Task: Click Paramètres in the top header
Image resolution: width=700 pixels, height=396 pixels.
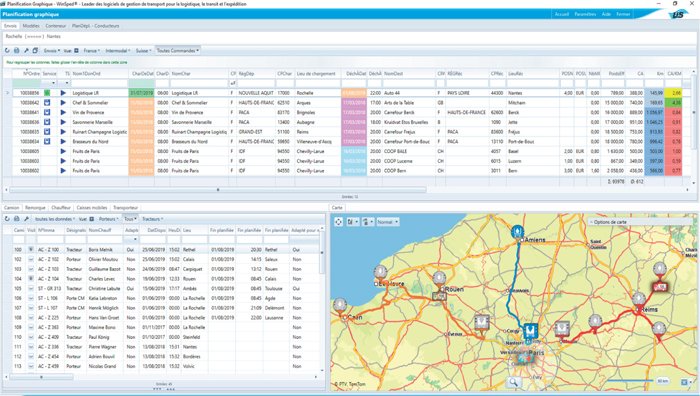Action: [585, 14]
